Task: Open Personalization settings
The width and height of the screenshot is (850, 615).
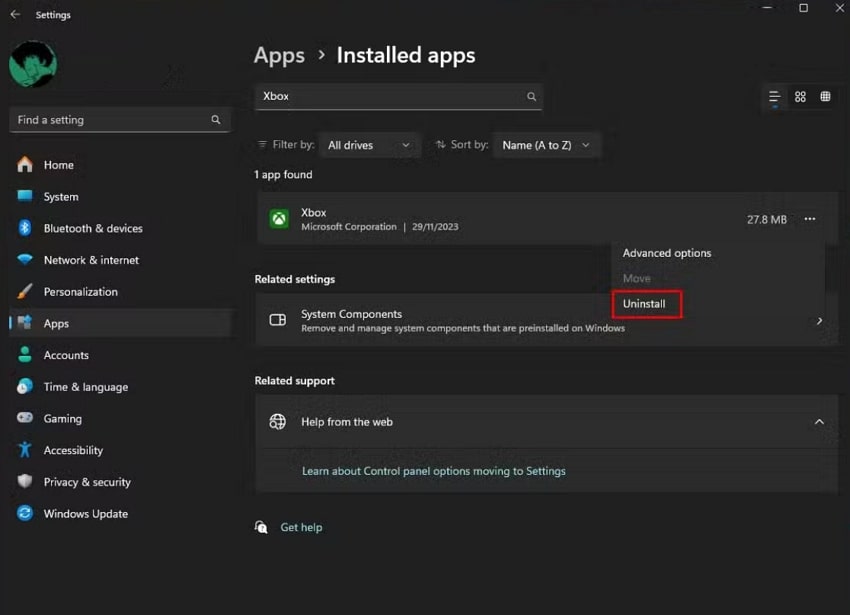Action: click(x=121, y=292)
